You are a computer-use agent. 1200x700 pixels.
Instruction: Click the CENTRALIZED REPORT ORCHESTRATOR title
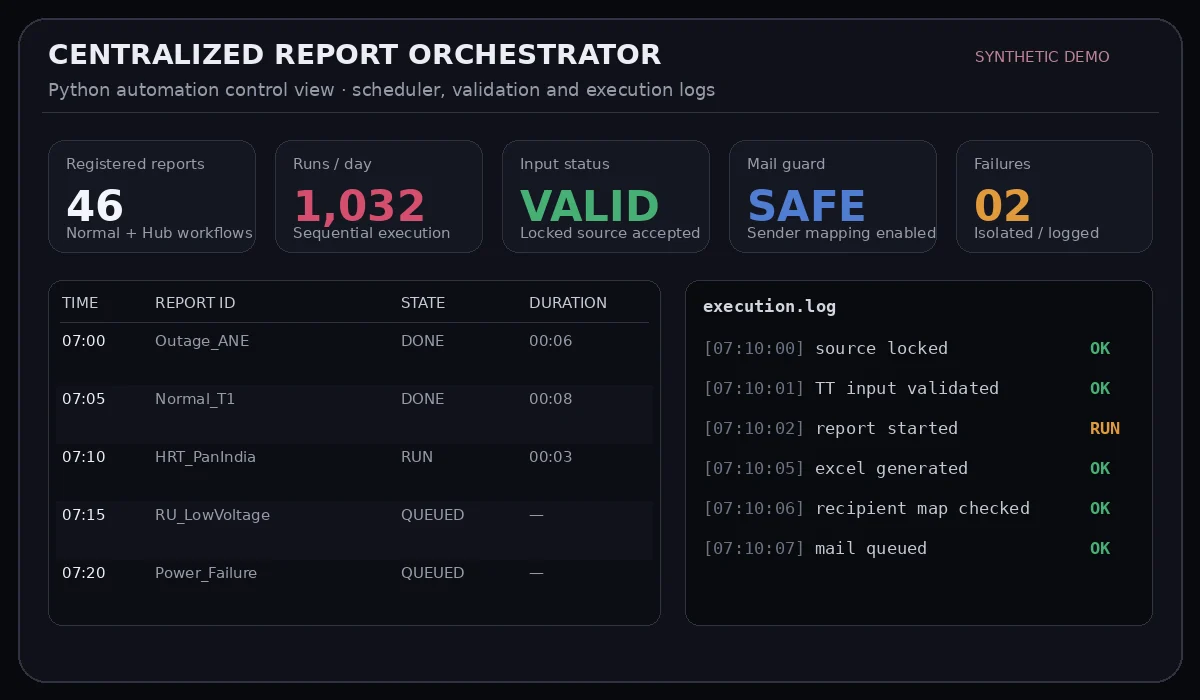click(354, 54)
